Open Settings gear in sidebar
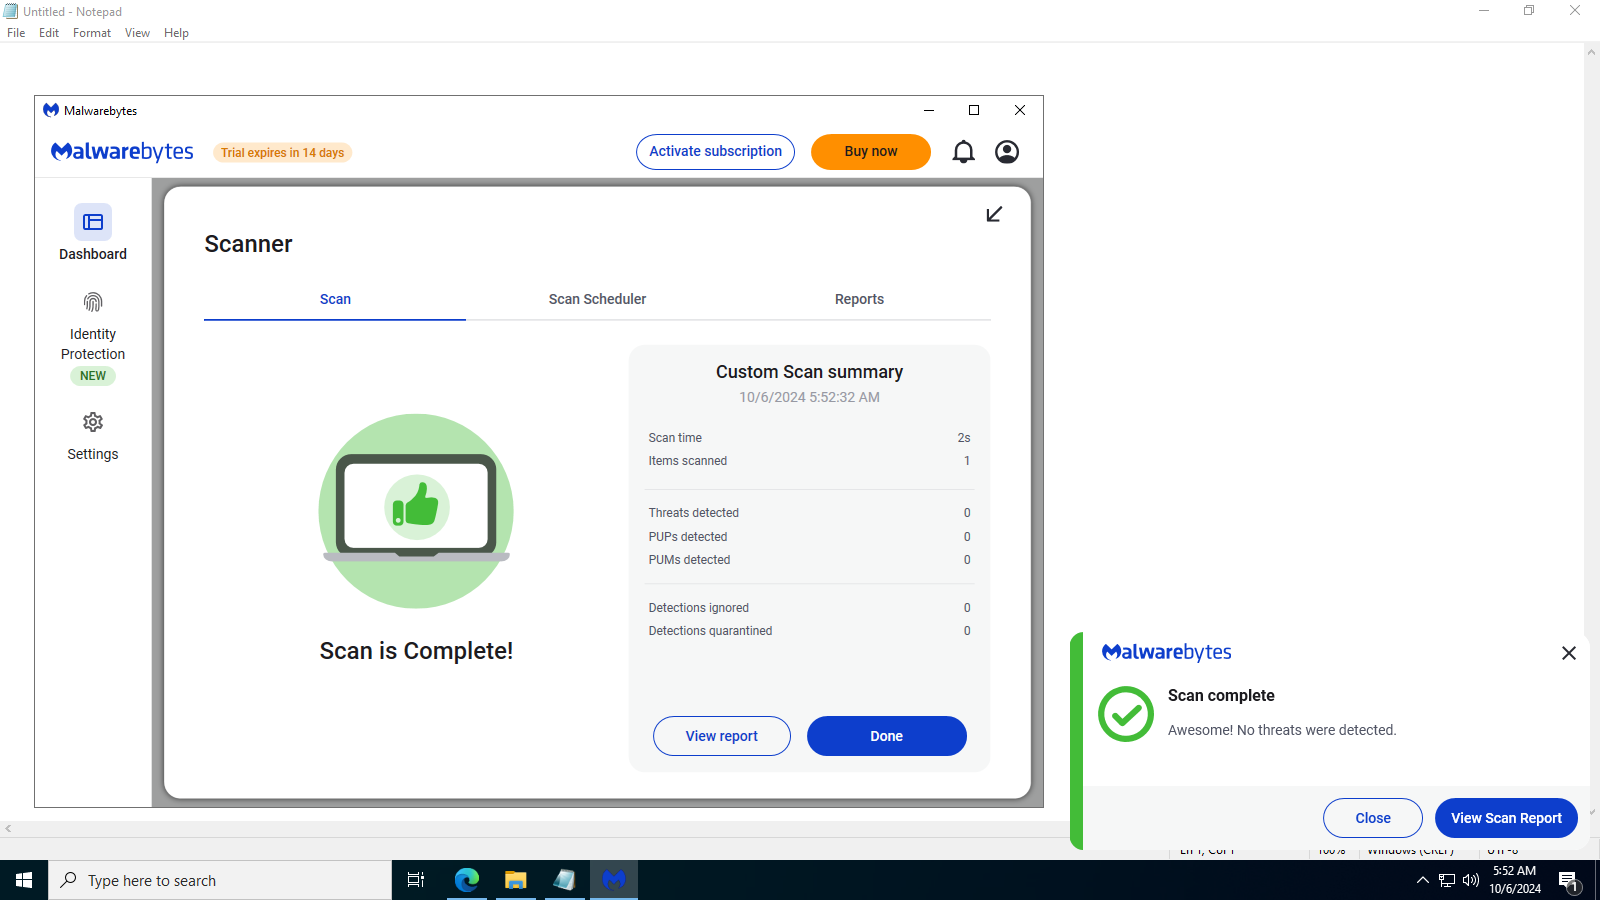 pyautogui.click(x=93, y=423)
